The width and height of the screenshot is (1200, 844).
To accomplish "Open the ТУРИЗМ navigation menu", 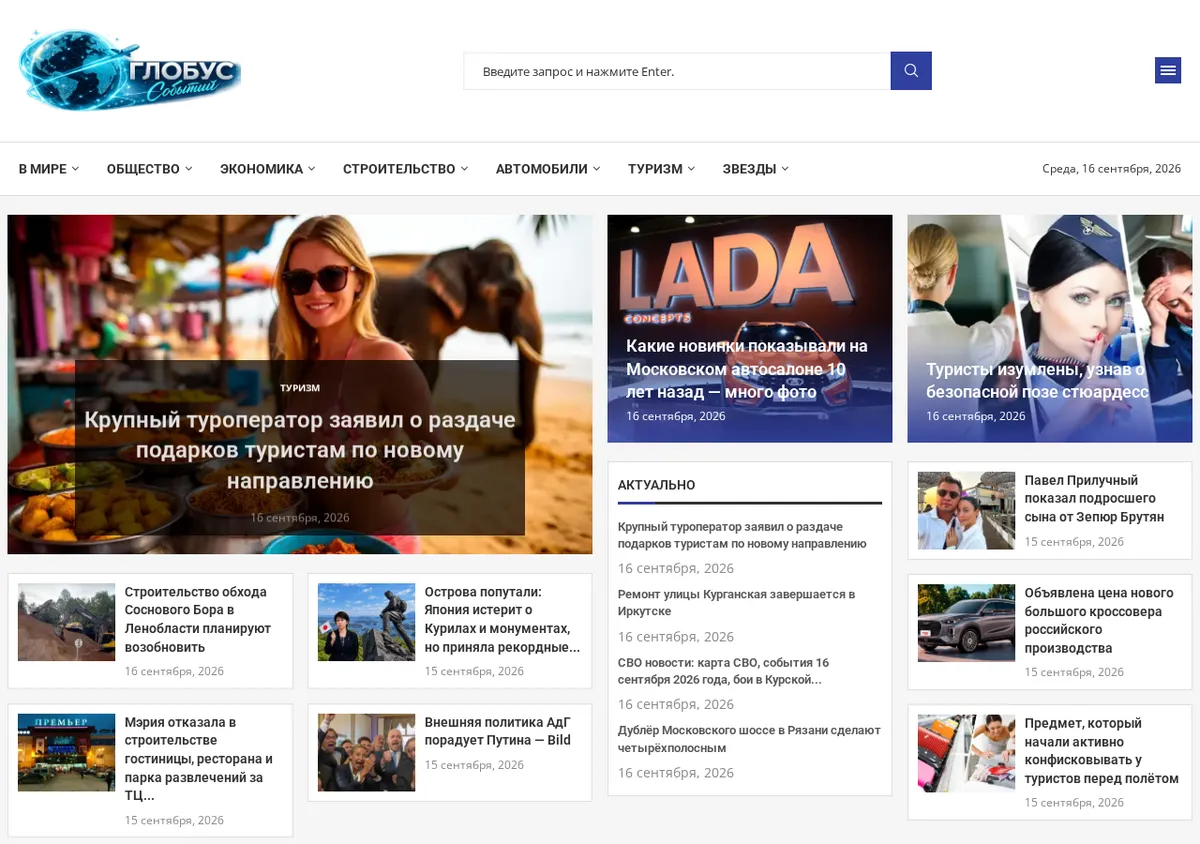I will click(x=661, y=169).
